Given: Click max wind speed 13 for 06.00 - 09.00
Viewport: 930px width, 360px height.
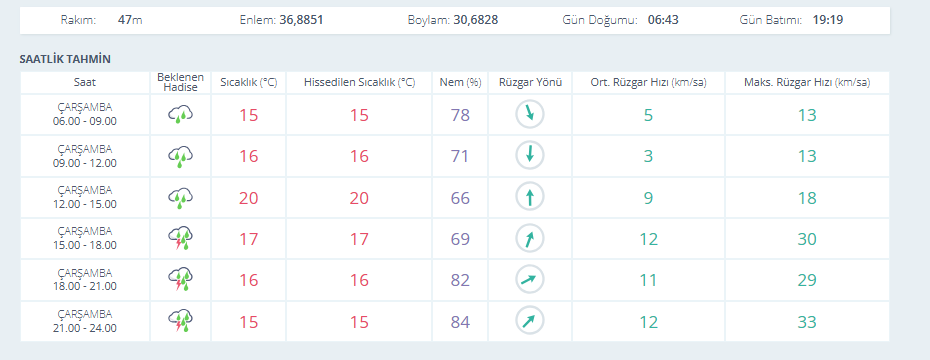Looking at the screenshot, I should 807,114.
